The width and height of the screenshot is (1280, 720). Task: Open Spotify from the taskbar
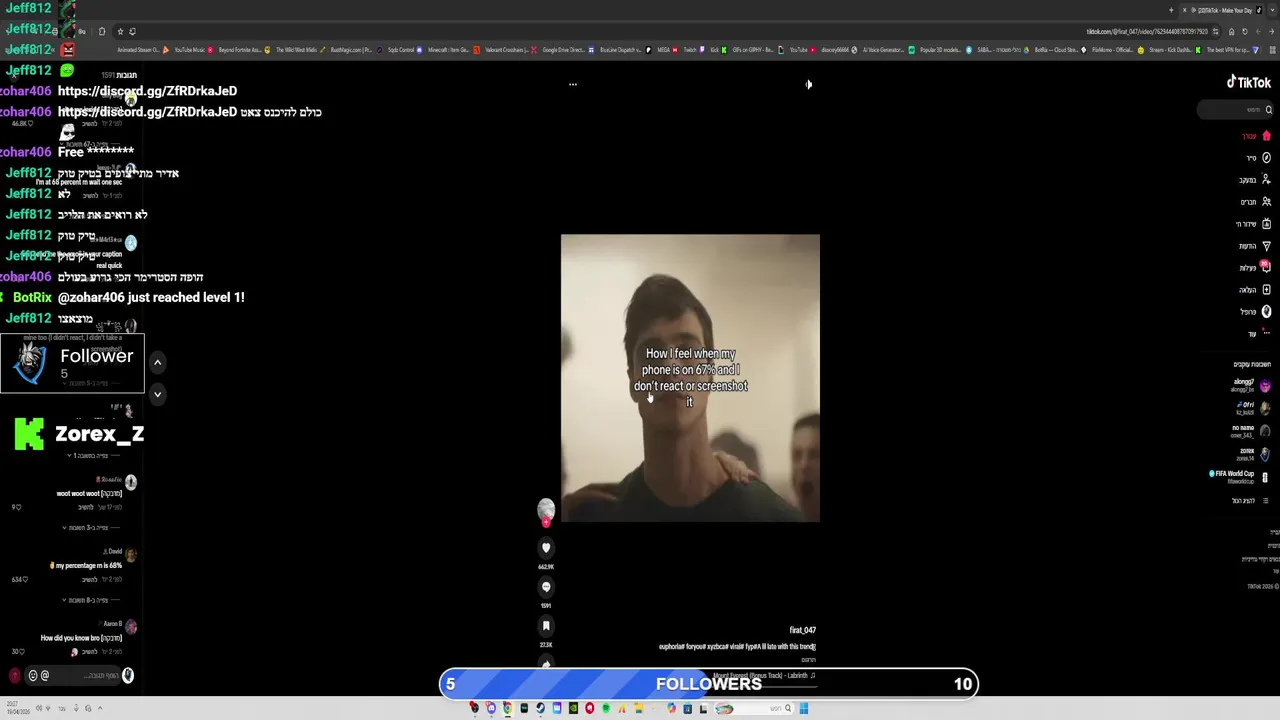pyautogui.click(x=606, y=708)
